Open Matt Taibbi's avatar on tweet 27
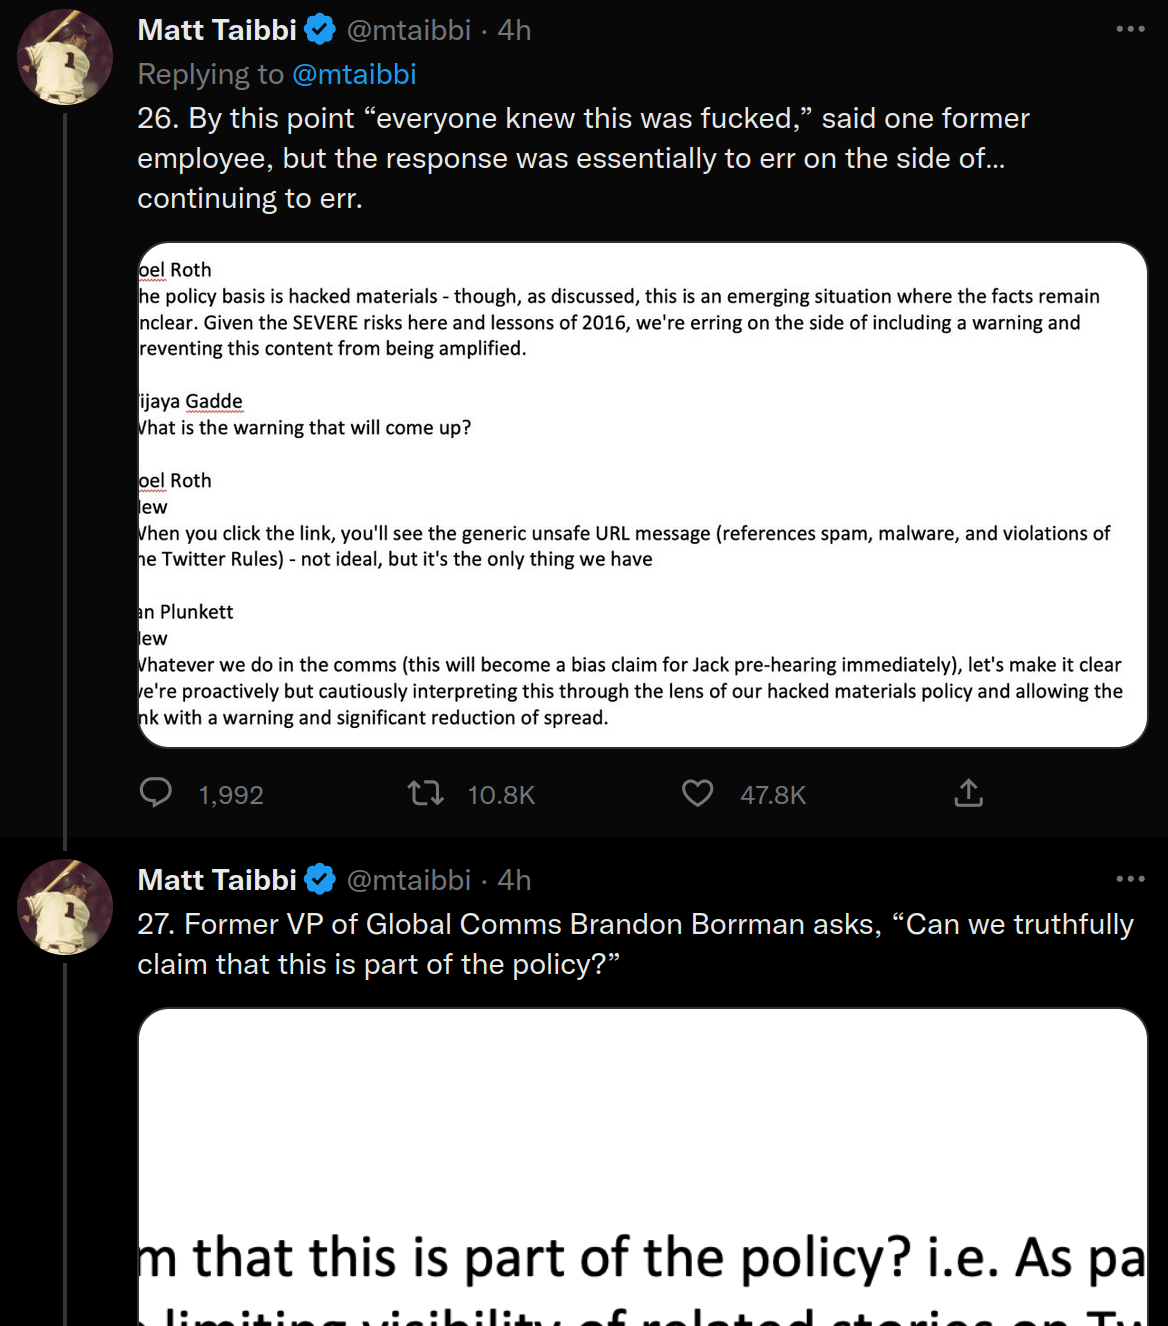The width and height of the screenshot is (1168, 1326). click(65, 907)
